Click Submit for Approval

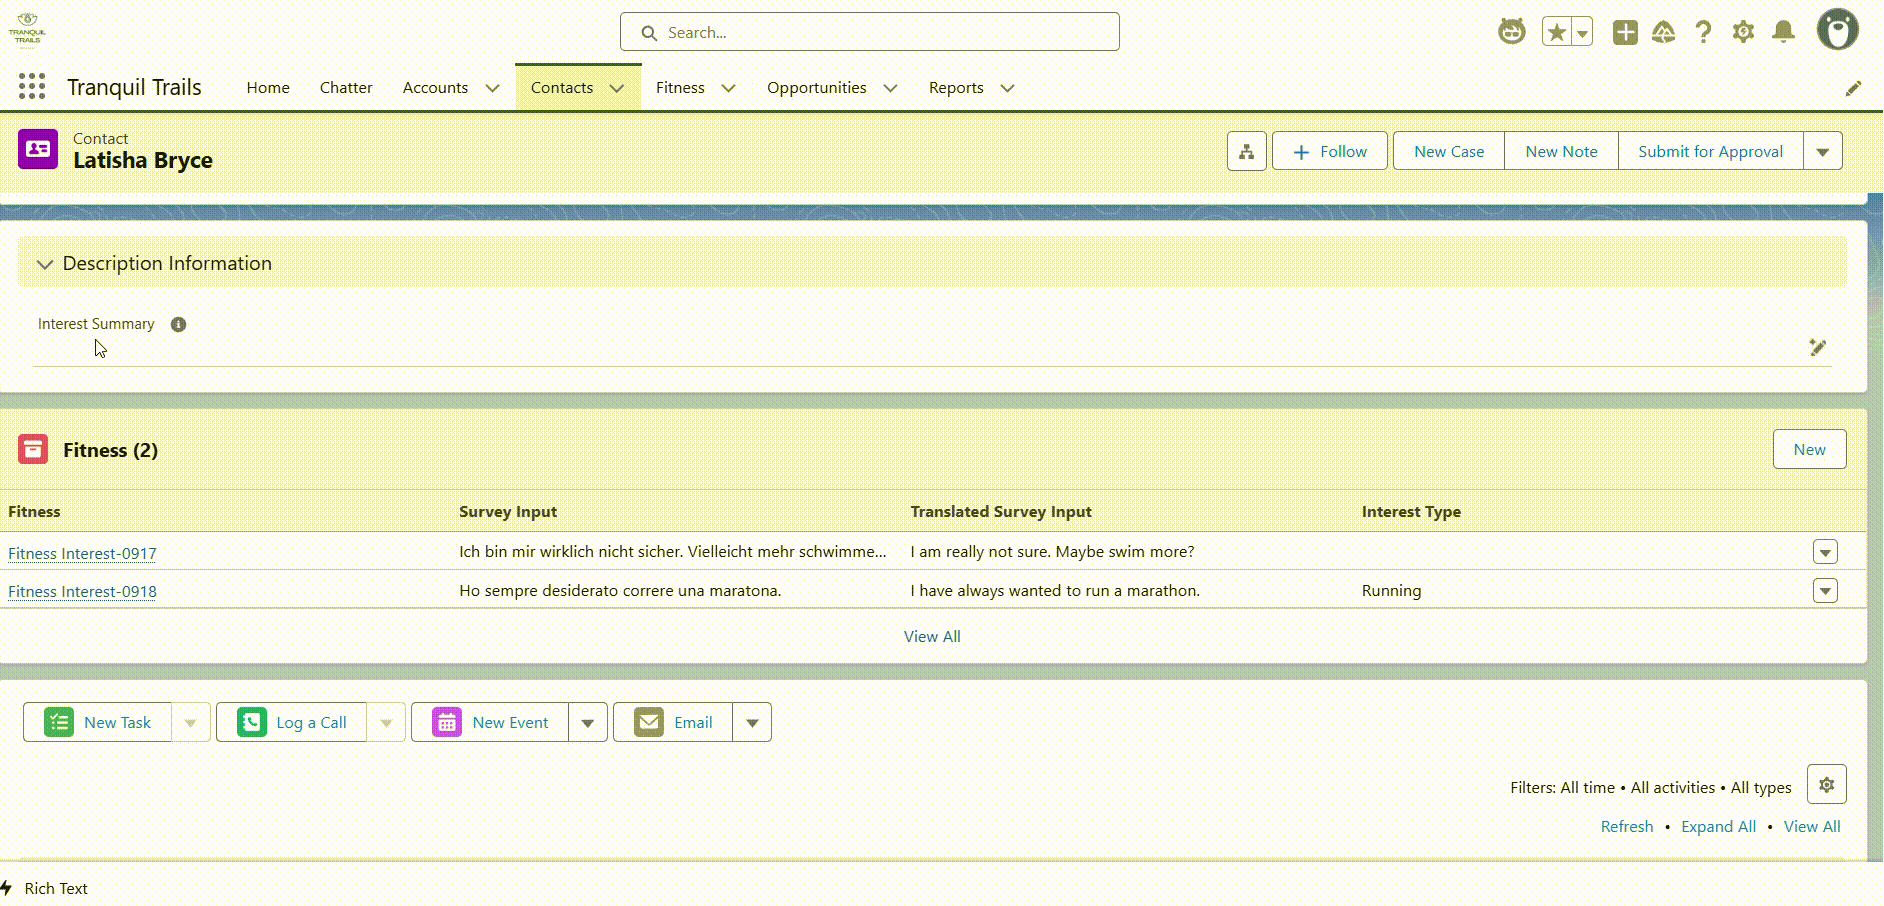1710,151
